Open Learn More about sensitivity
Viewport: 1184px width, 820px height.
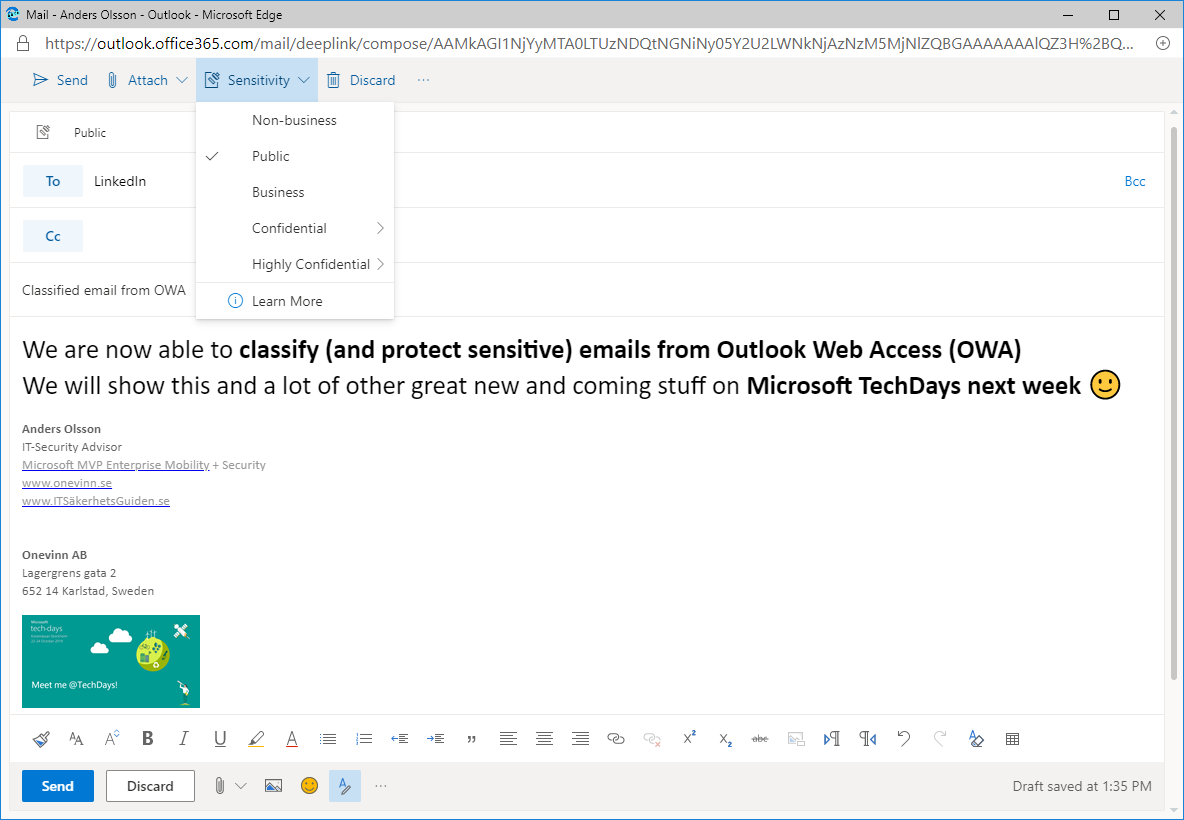tap(294, 301)
